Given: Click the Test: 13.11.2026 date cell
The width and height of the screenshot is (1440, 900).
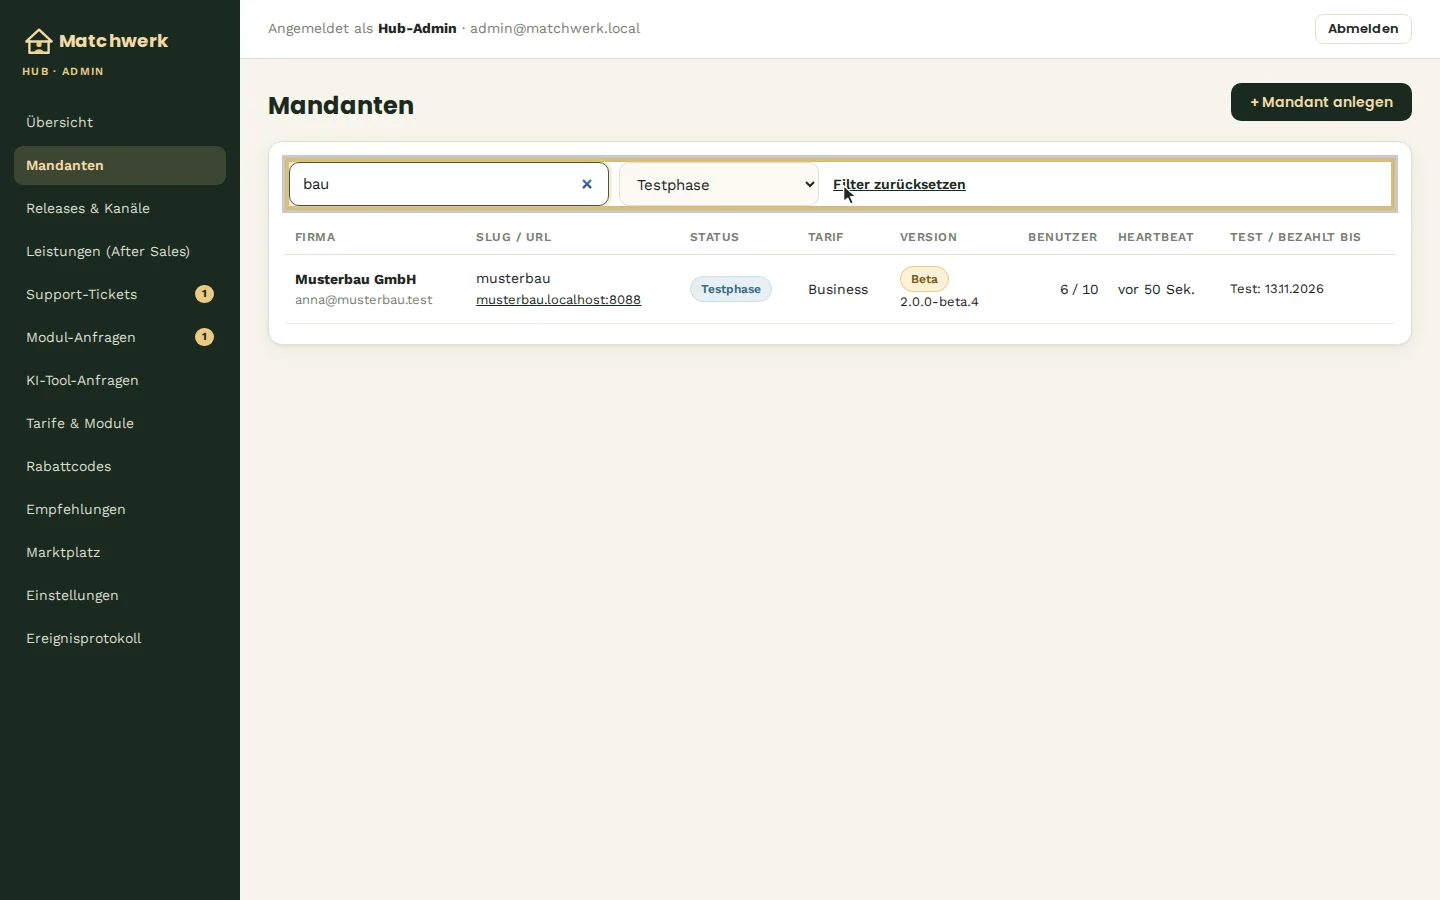Looking at the screenshot, I should click(x=1277, y=289).
